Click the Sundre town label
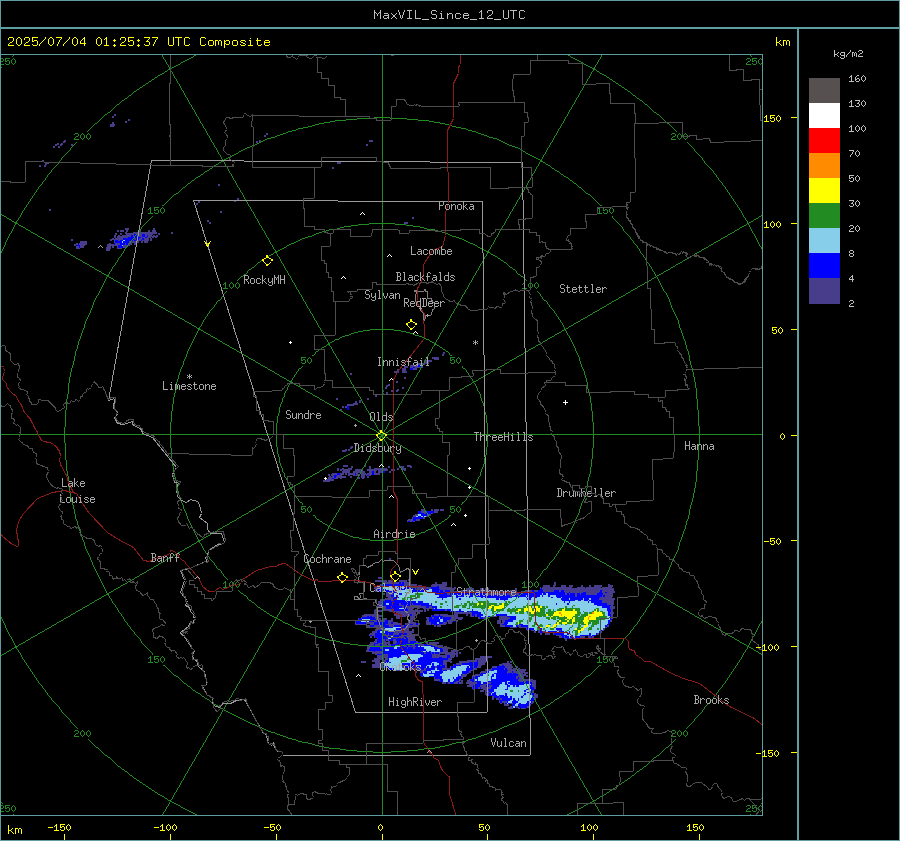The height and width of the screenshot is (841, 900). 303,415
